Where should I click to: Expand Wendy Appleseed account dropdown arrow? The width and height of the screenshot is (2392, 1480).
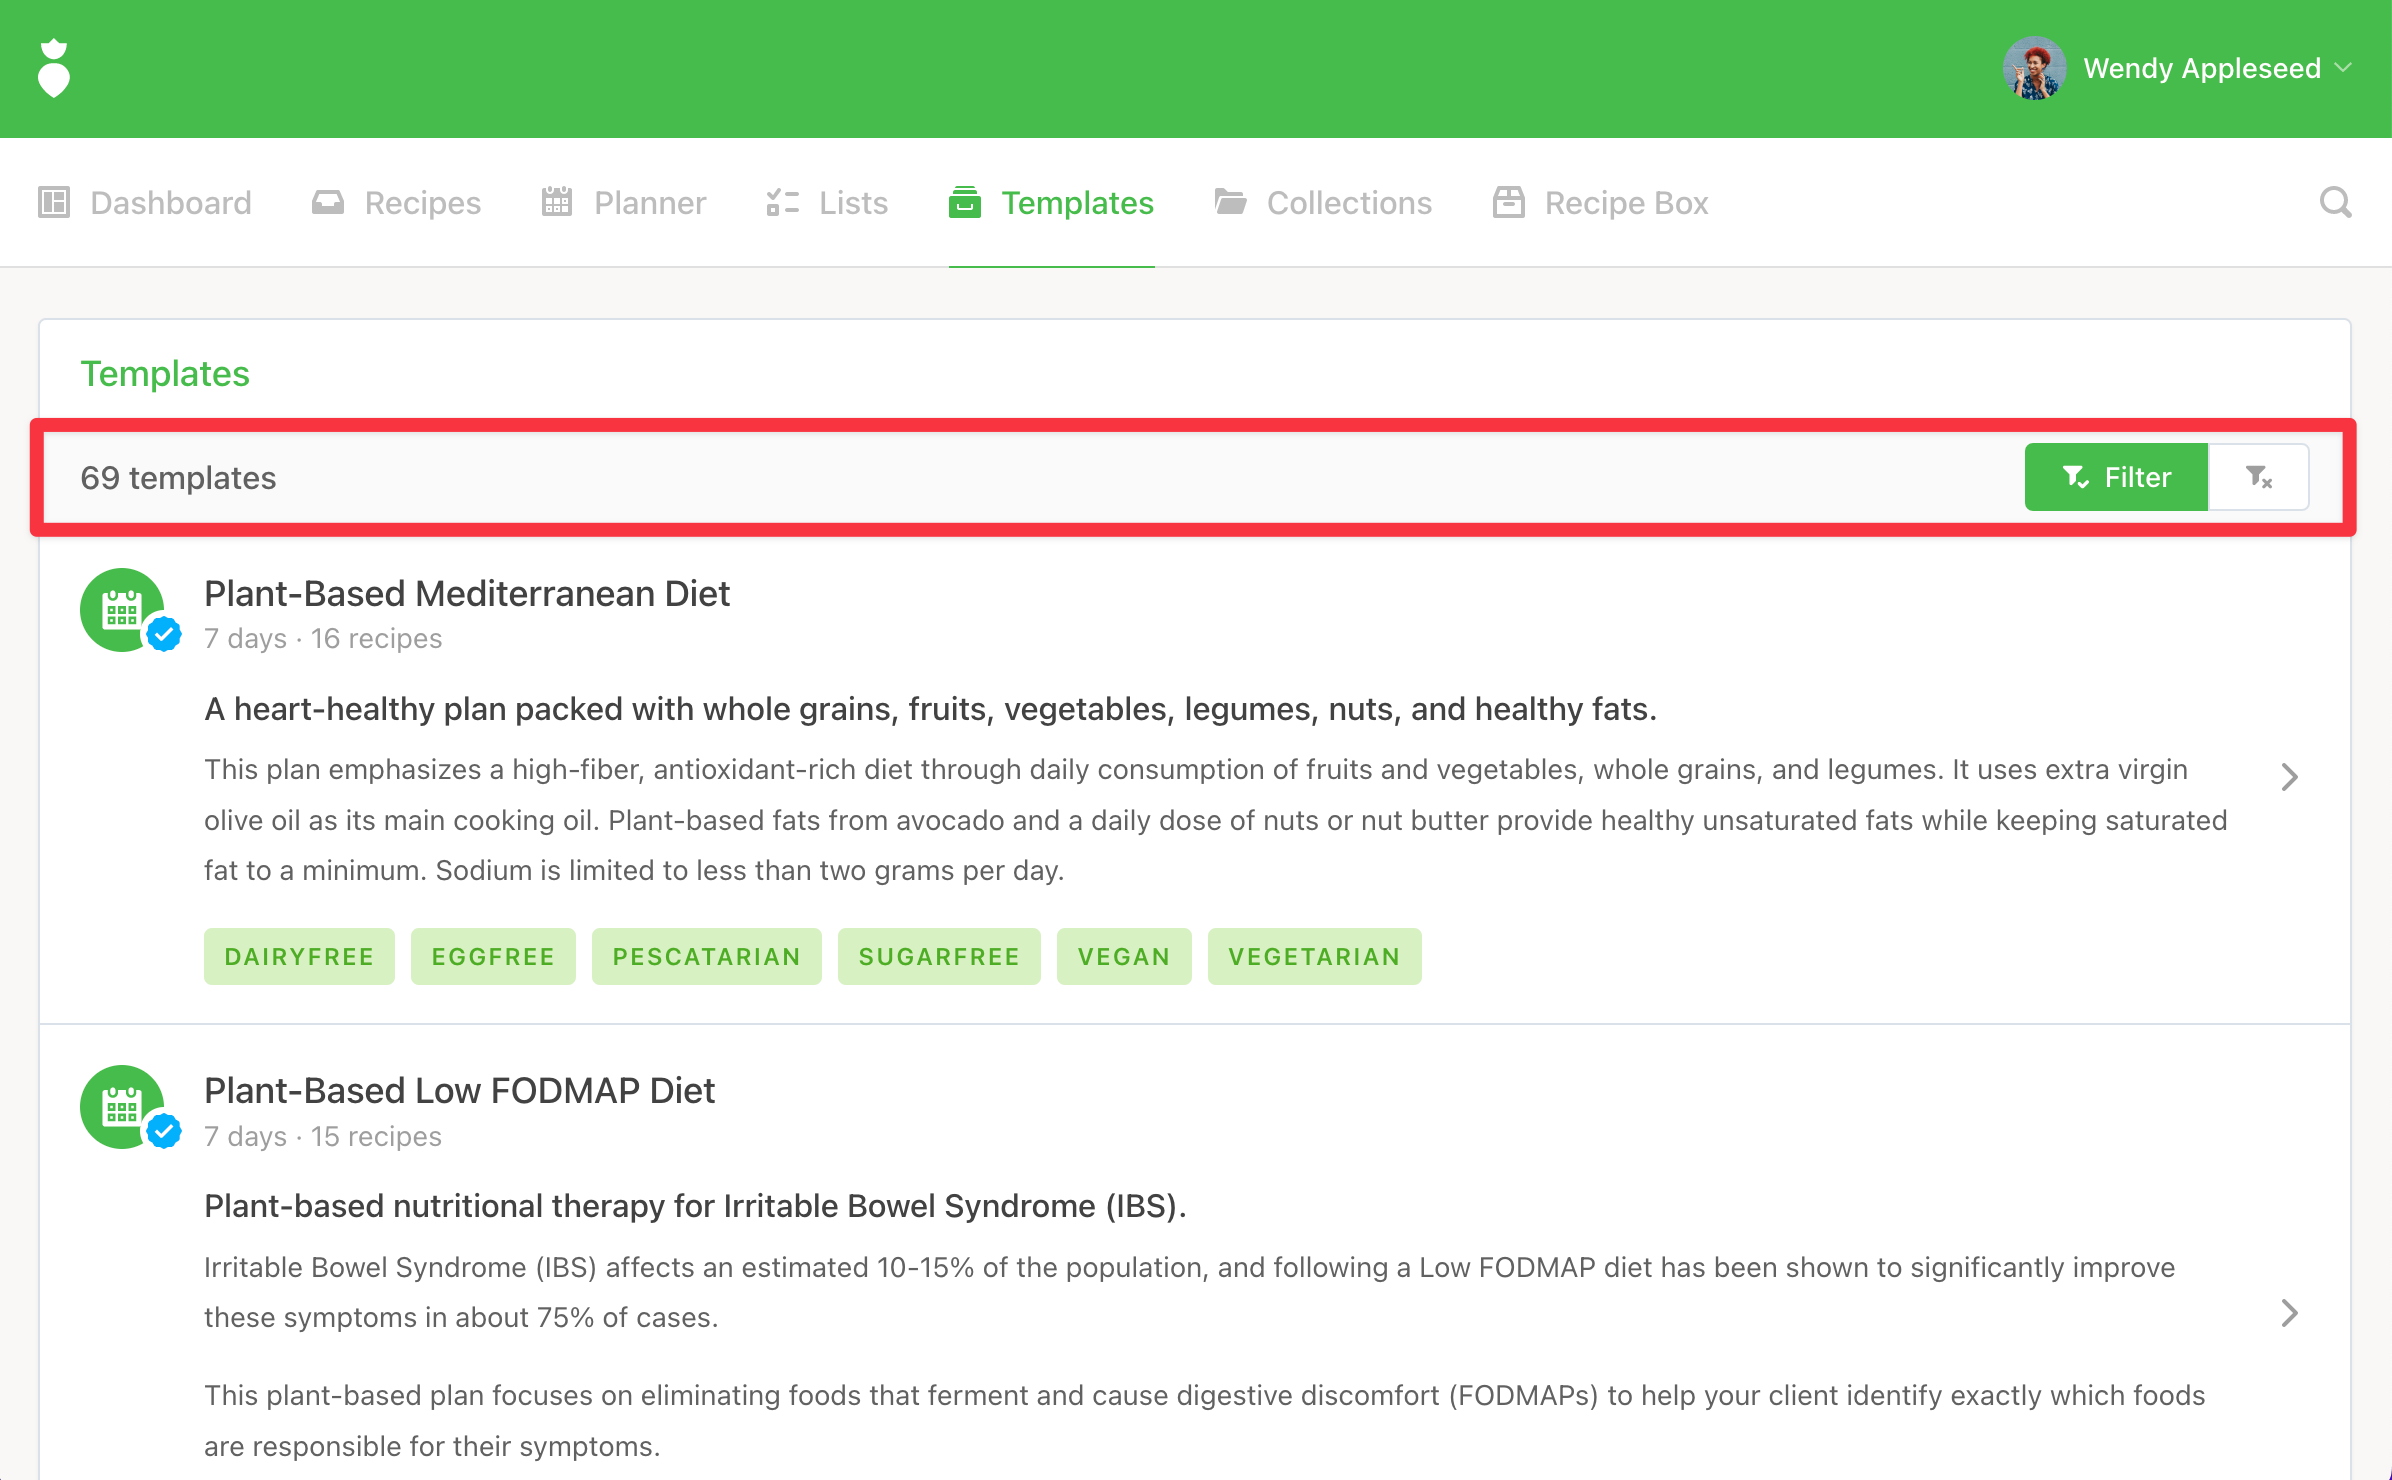2344,68
